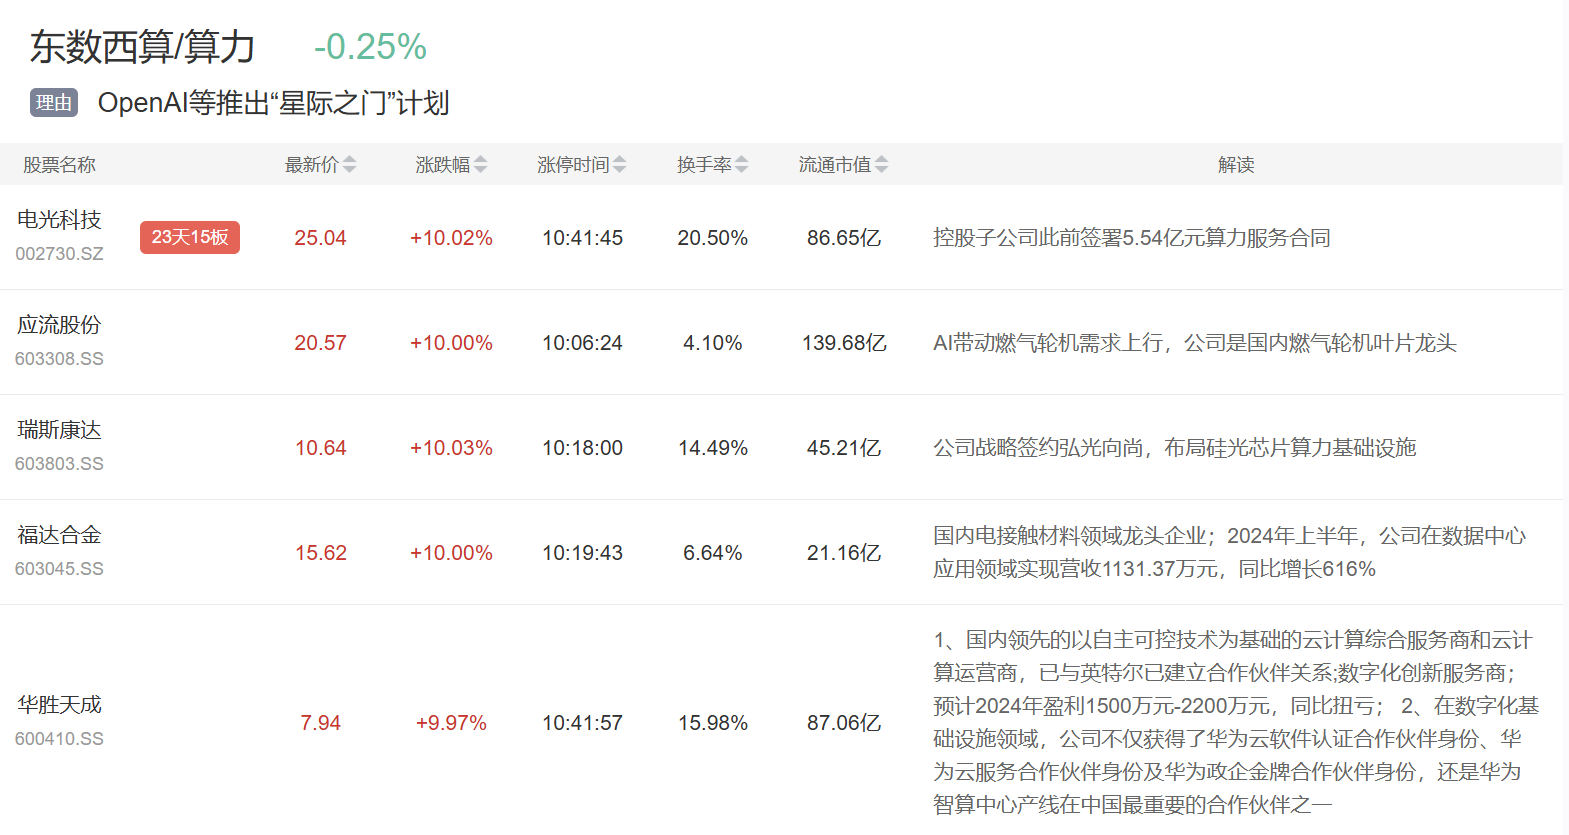Open 福达合金 stock name link
1569x835 pixels.
(59, 535)
